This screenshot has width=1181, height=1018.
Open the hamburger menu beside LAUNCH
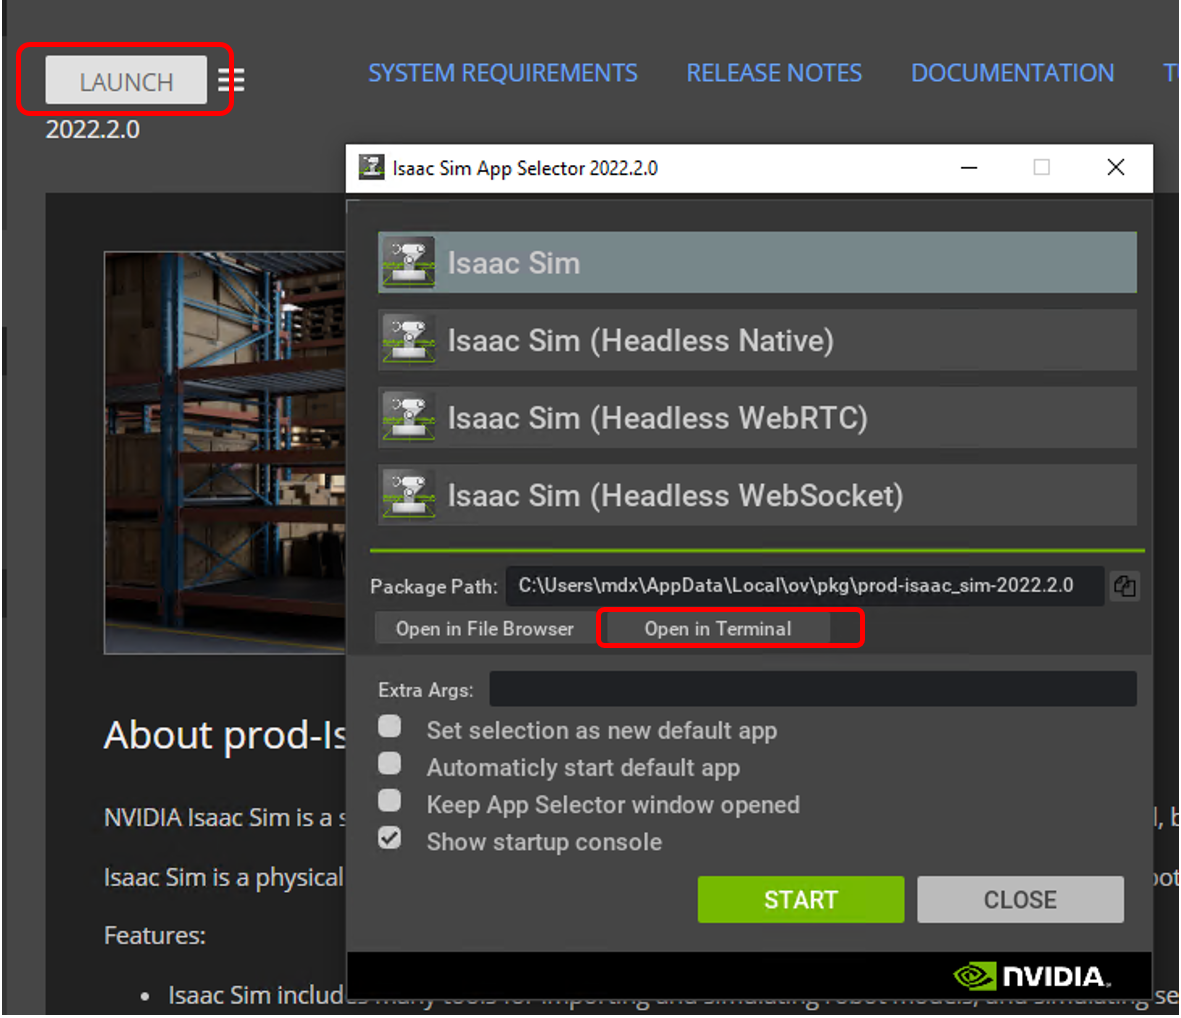[231, 79]
